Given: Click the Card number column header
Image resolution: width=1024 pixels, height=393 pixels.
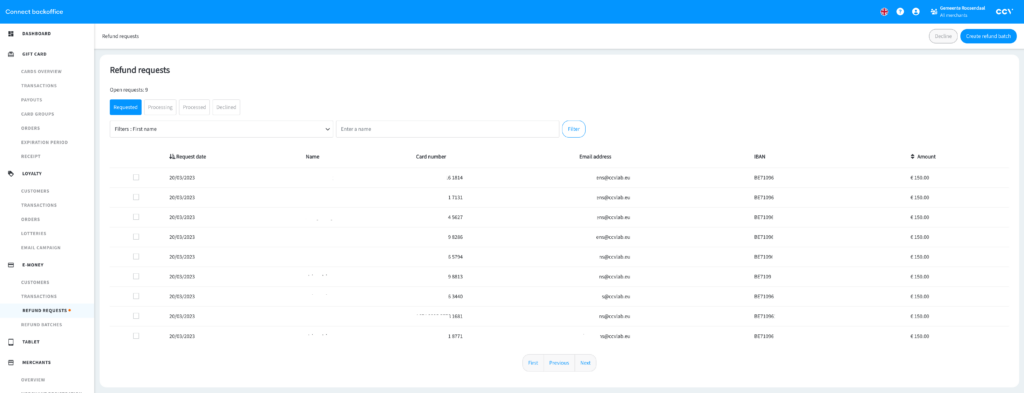Looking at the screenshot, I should point(431,157).
